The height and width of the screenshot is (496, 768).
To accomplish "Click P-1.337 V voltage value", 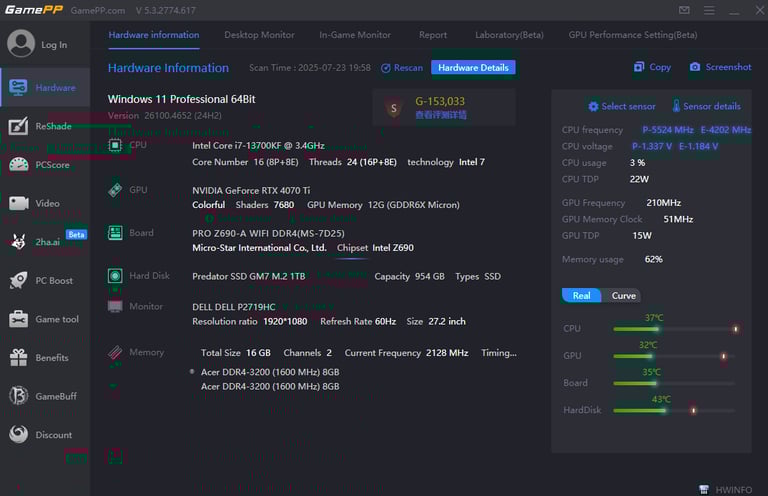I will pos(652,146).
